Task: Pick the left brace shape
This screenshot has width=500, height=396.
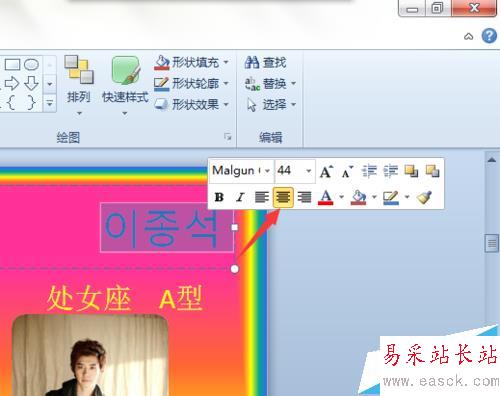Action: pyautogui.click(x=11, y=103)
